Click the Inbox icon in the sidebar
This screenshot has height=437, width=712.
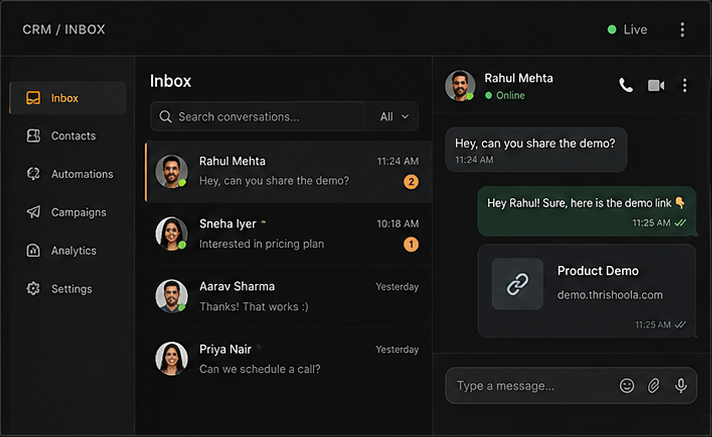(33, 98)
